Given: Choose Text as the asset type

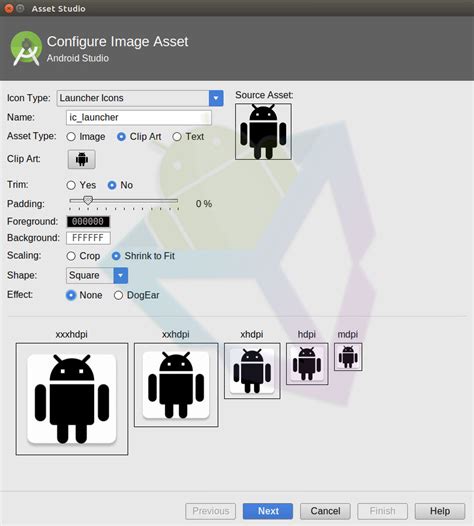Looking at the screenshot, I should (x=177, y=137).
